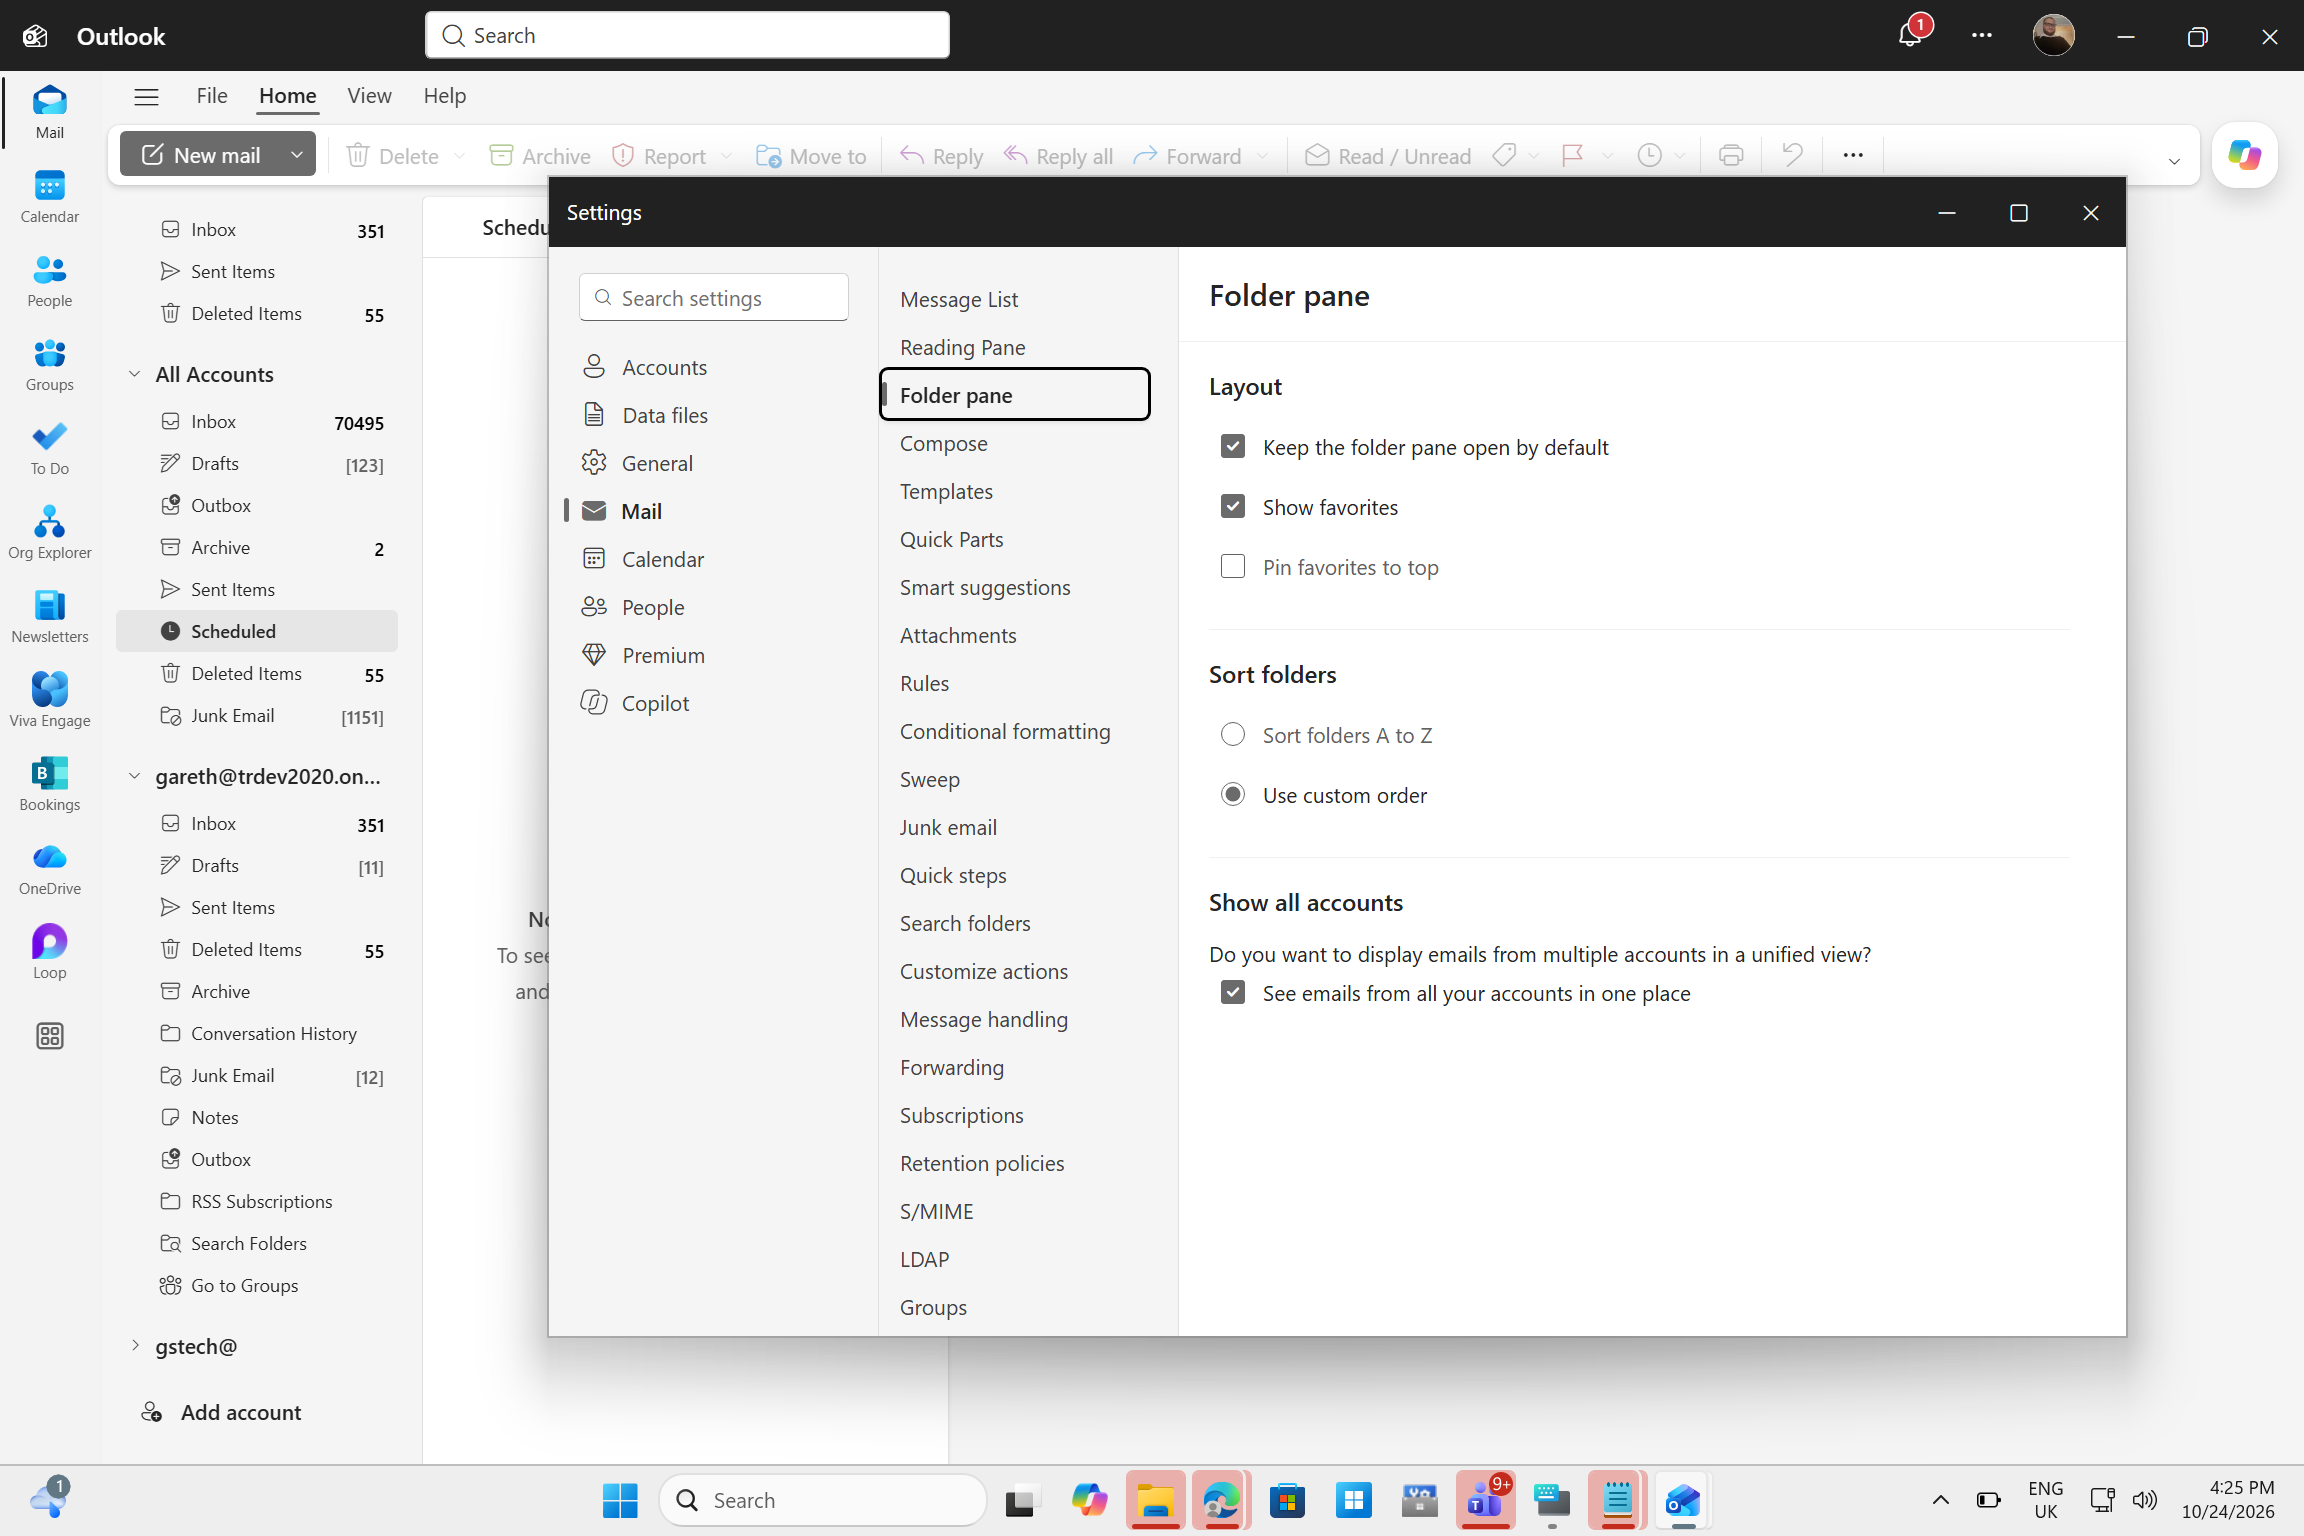Click the Search settings field
Screen dimensions: 2304x1536
(714, 298)
